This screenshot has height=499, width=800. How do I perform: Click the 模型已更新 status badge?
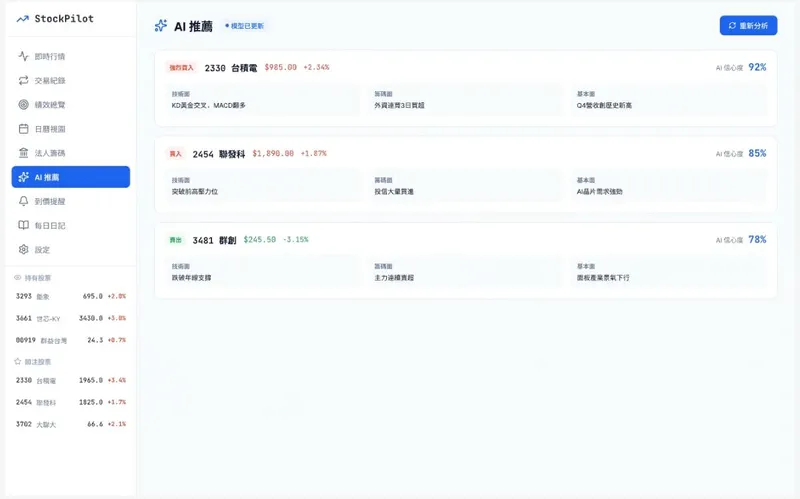point(244,26)
